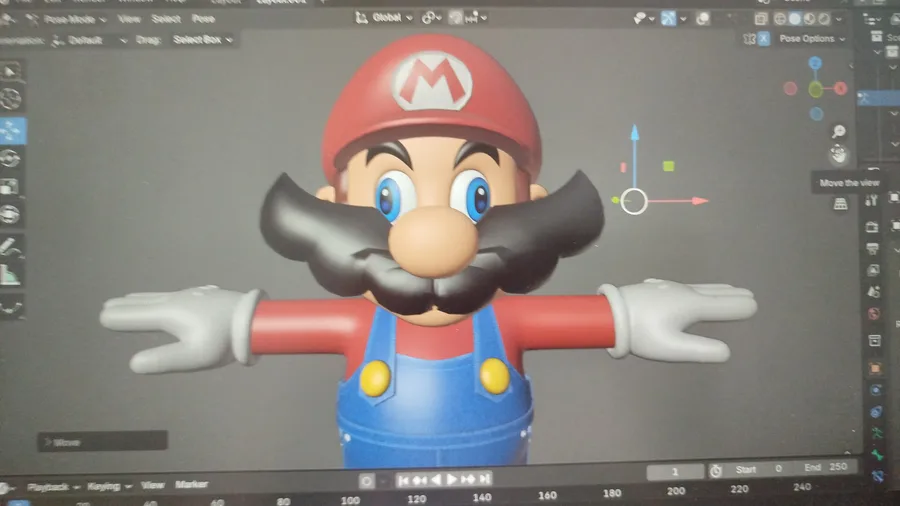
Task: Toggle auto keying record button in timeline
Action: click(366, 481)
